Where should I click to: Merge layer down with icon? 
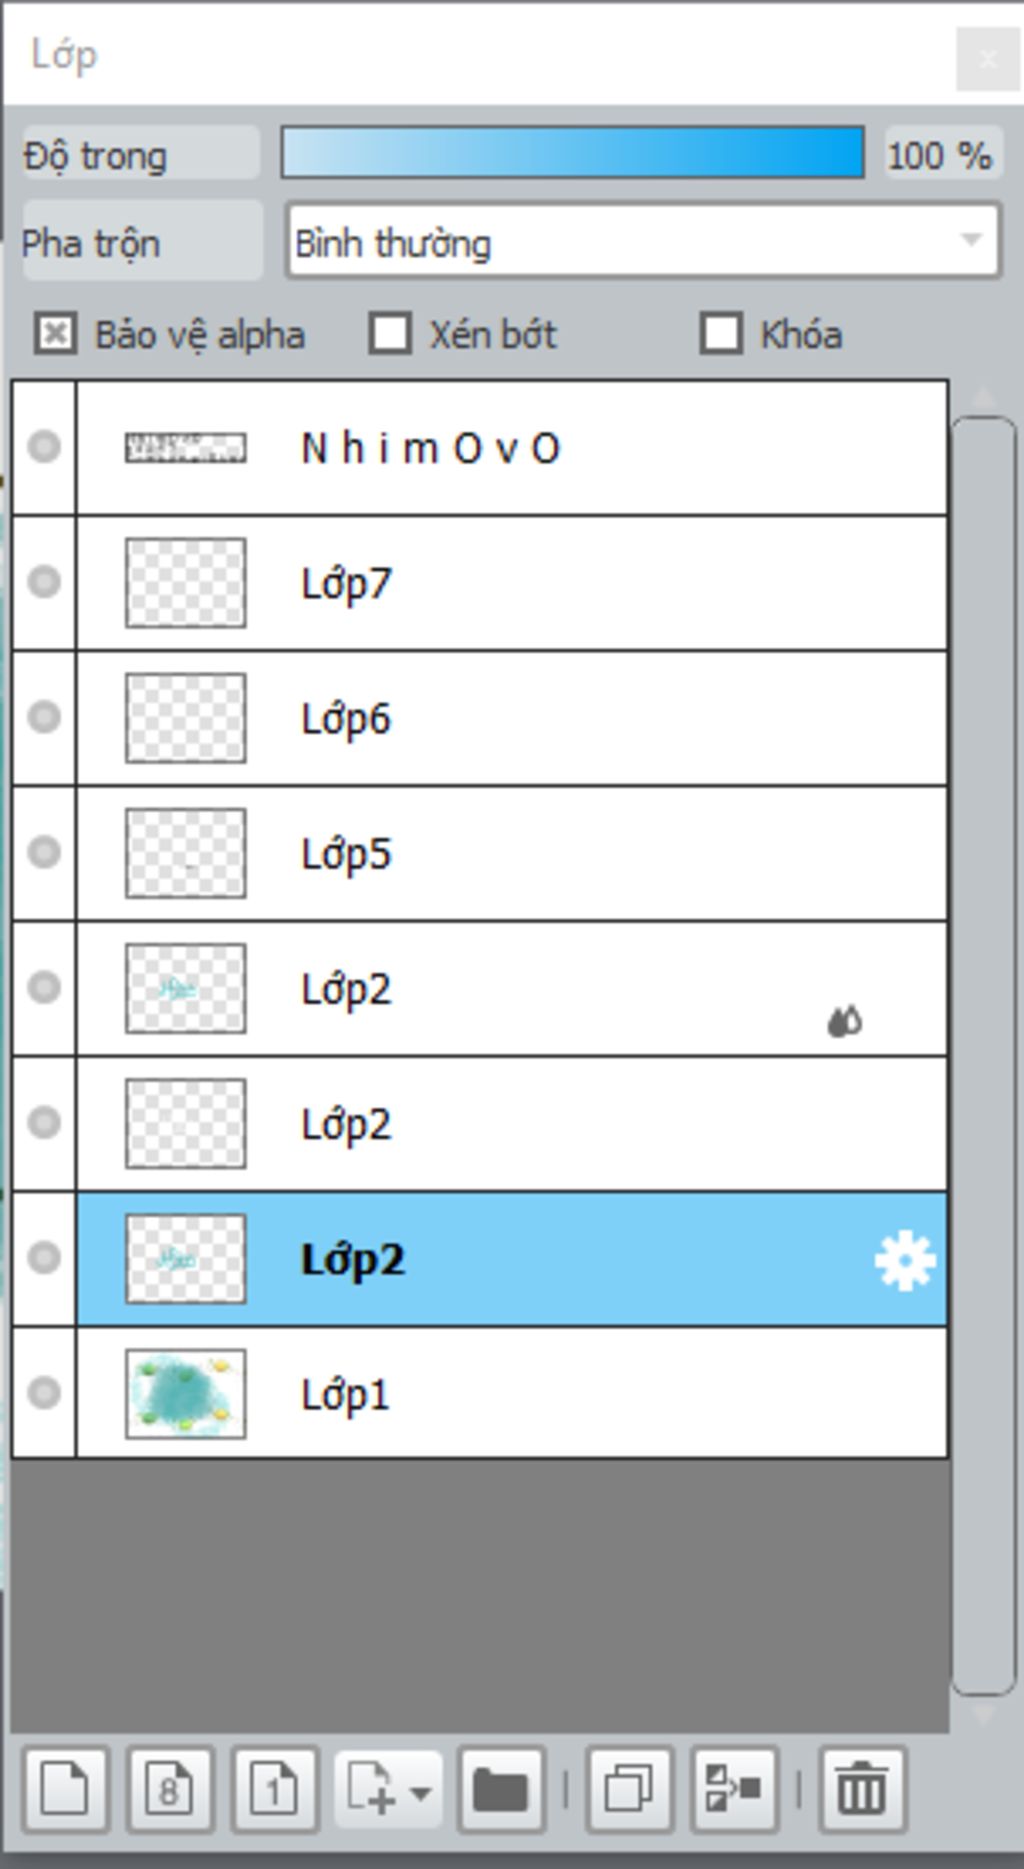(734, 1789)
